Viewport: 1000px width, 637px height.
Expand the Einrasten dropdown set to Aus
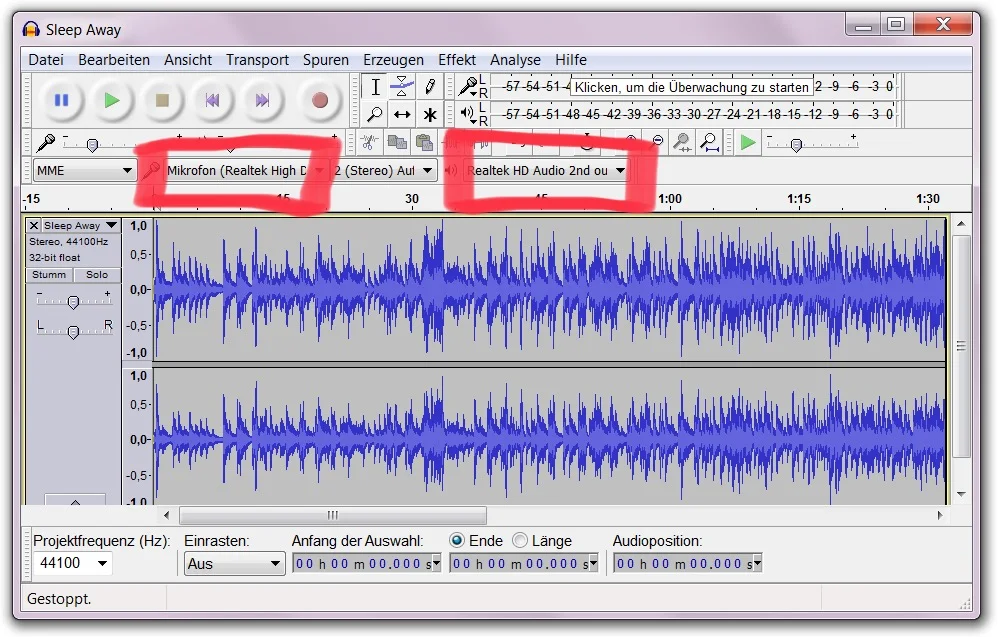(x=235, y=564)
